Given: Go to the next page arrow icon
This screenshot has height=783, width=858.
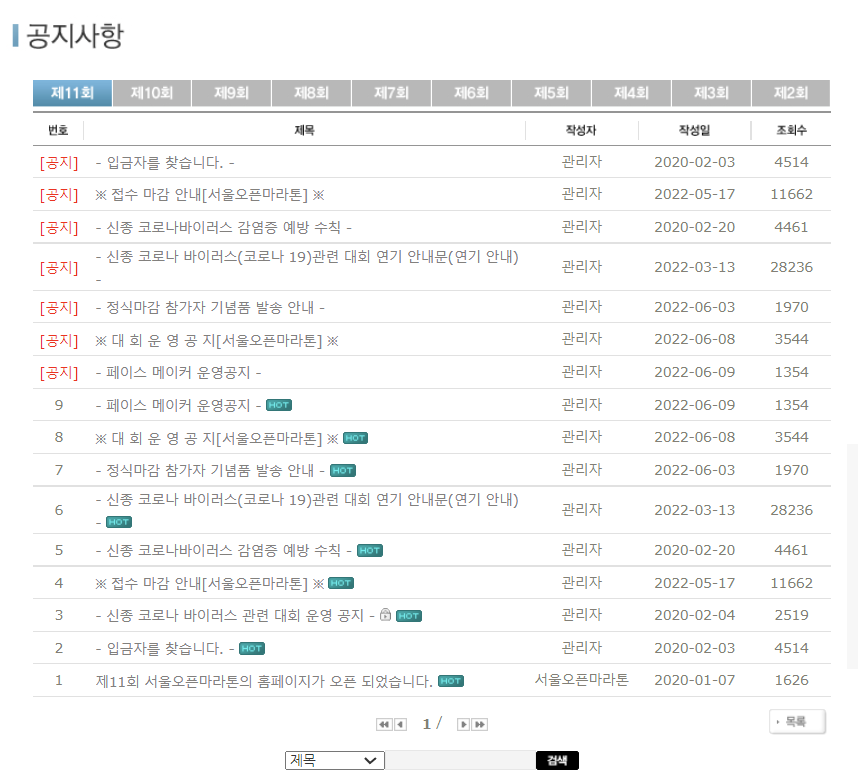Looking at the screenshot, I should click(463, 724).
